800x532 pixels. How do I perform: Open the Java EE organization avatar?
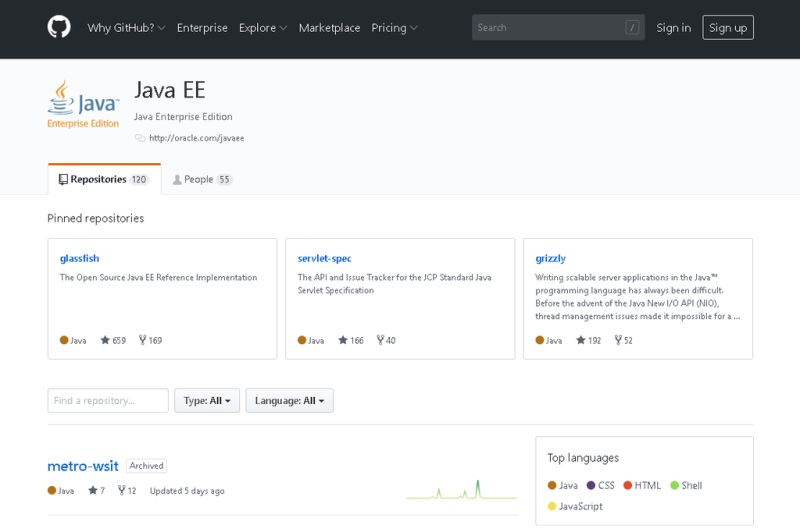coord(83,104)
